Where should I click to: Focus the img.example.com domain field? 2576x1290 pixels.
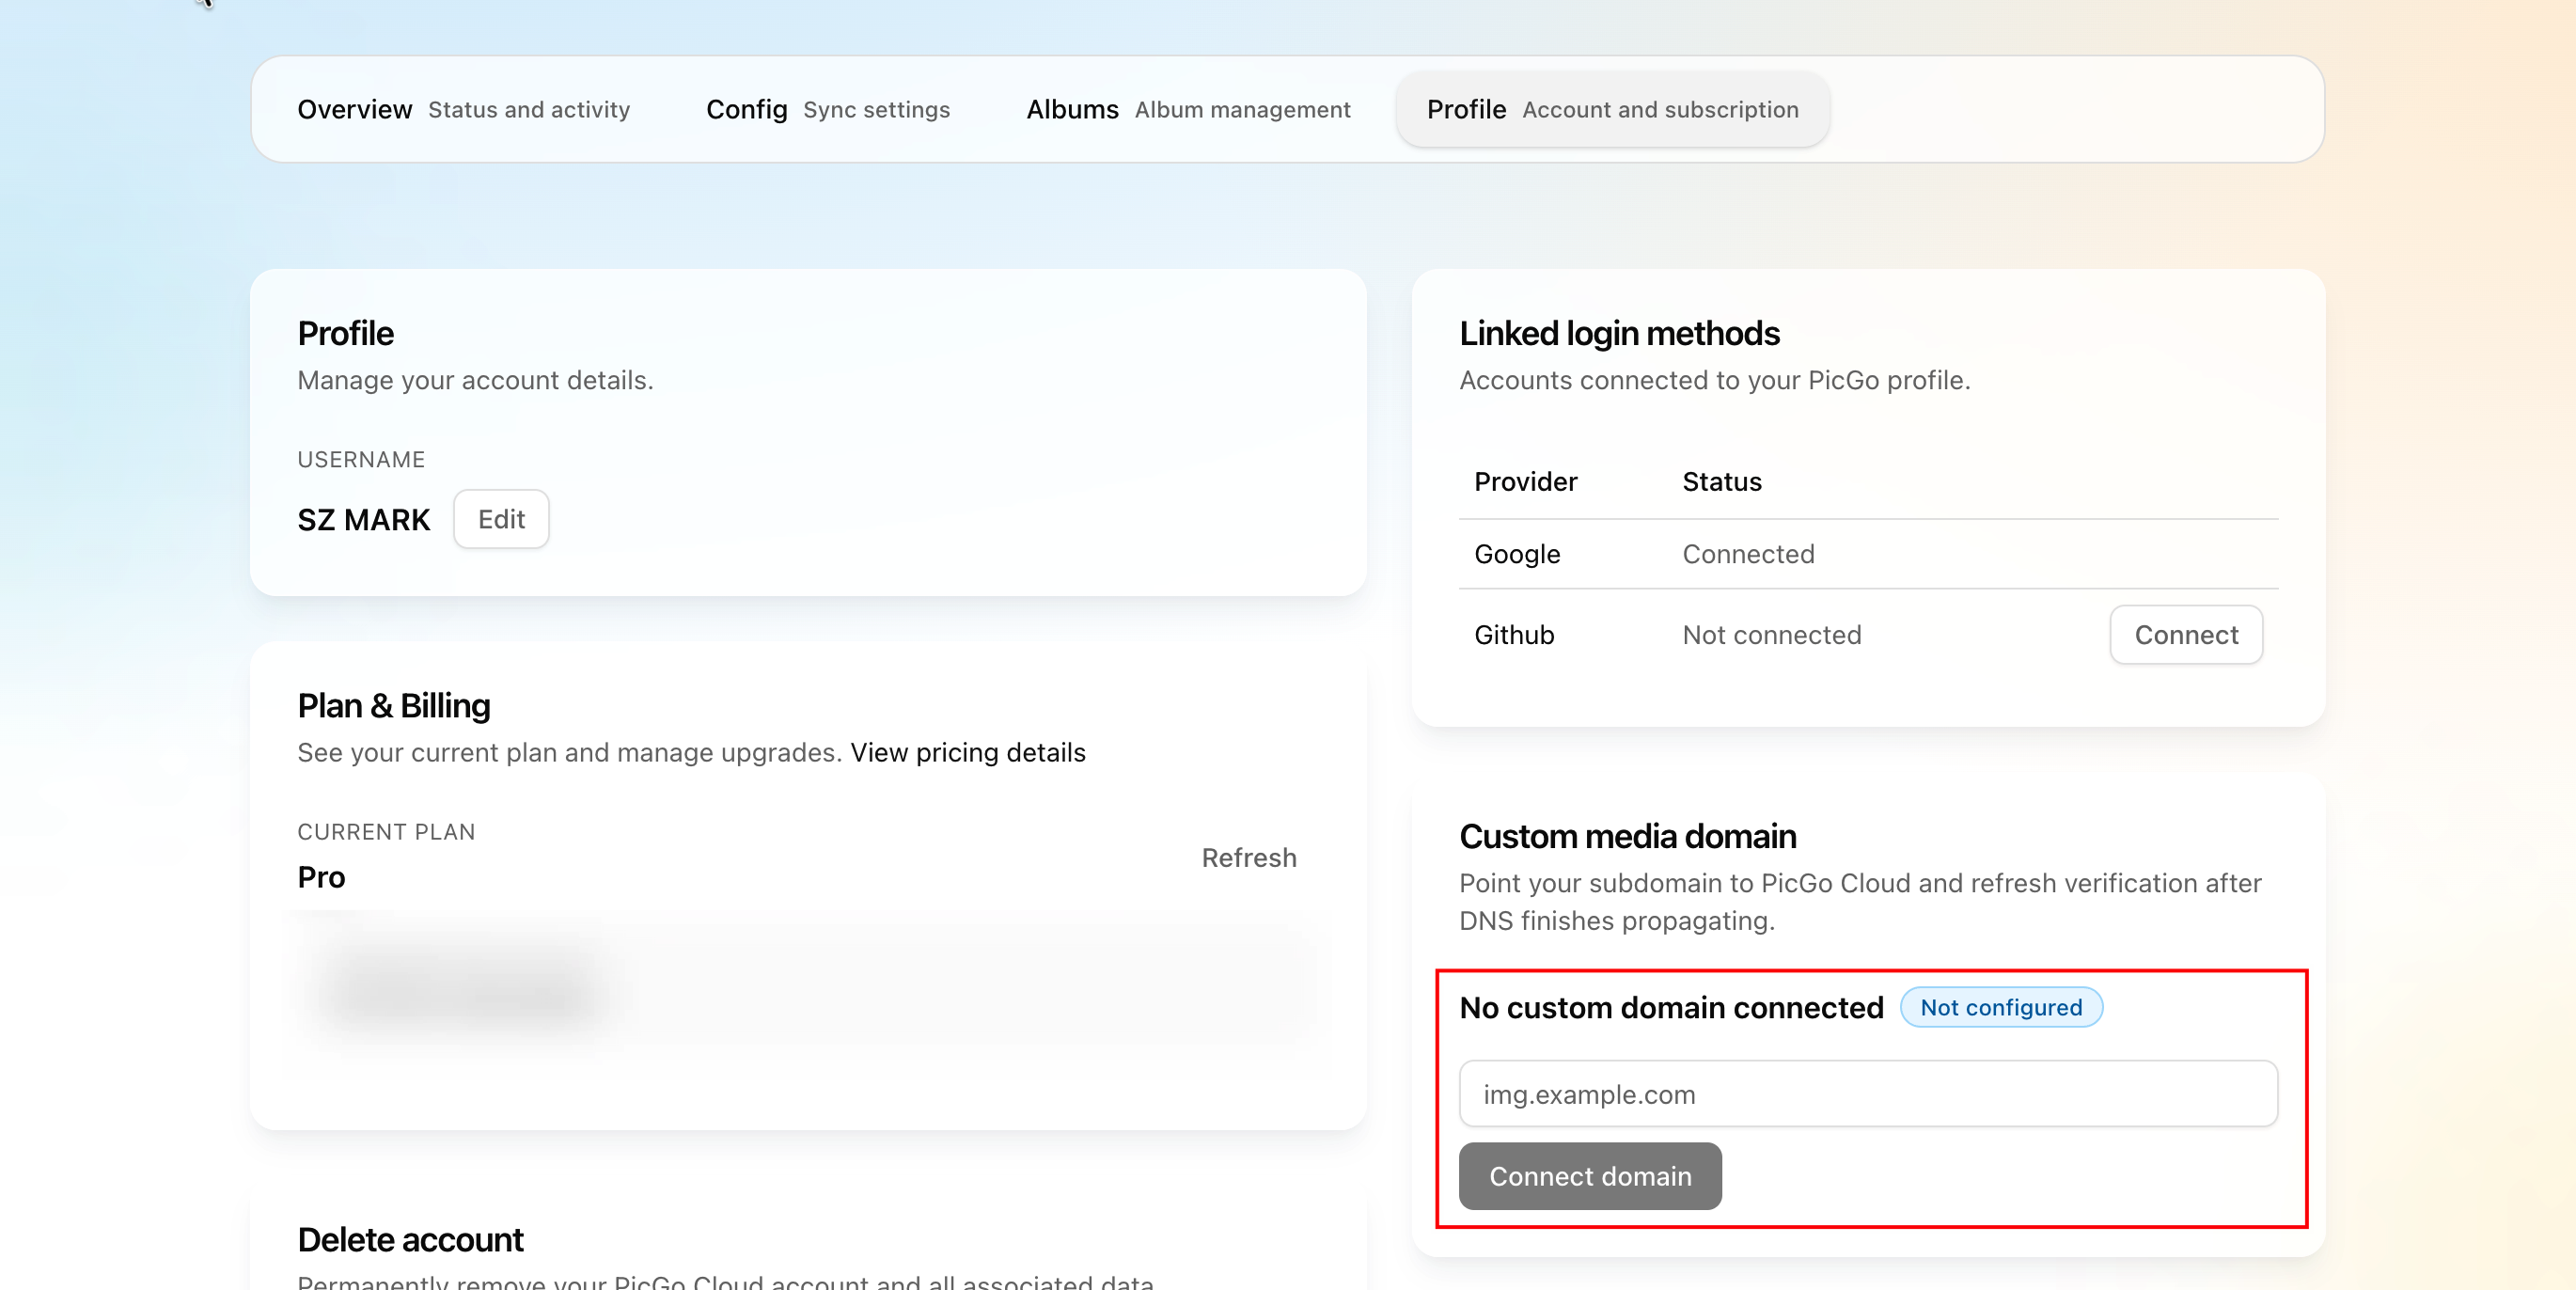(x=1867, y=1094)
